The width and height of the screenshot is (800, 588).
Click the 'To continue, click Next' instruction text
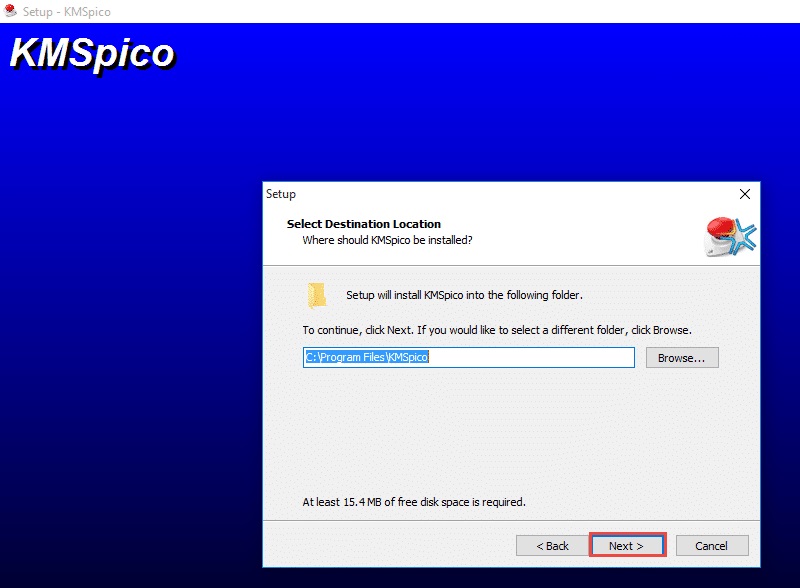pyautogui.click(x=497, y=329)
